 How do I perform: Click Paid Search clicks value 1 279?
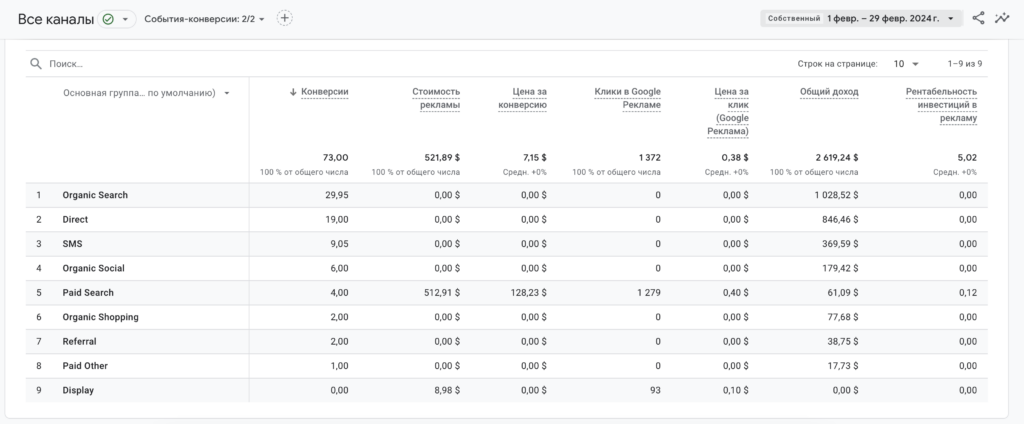pos(648,293)
